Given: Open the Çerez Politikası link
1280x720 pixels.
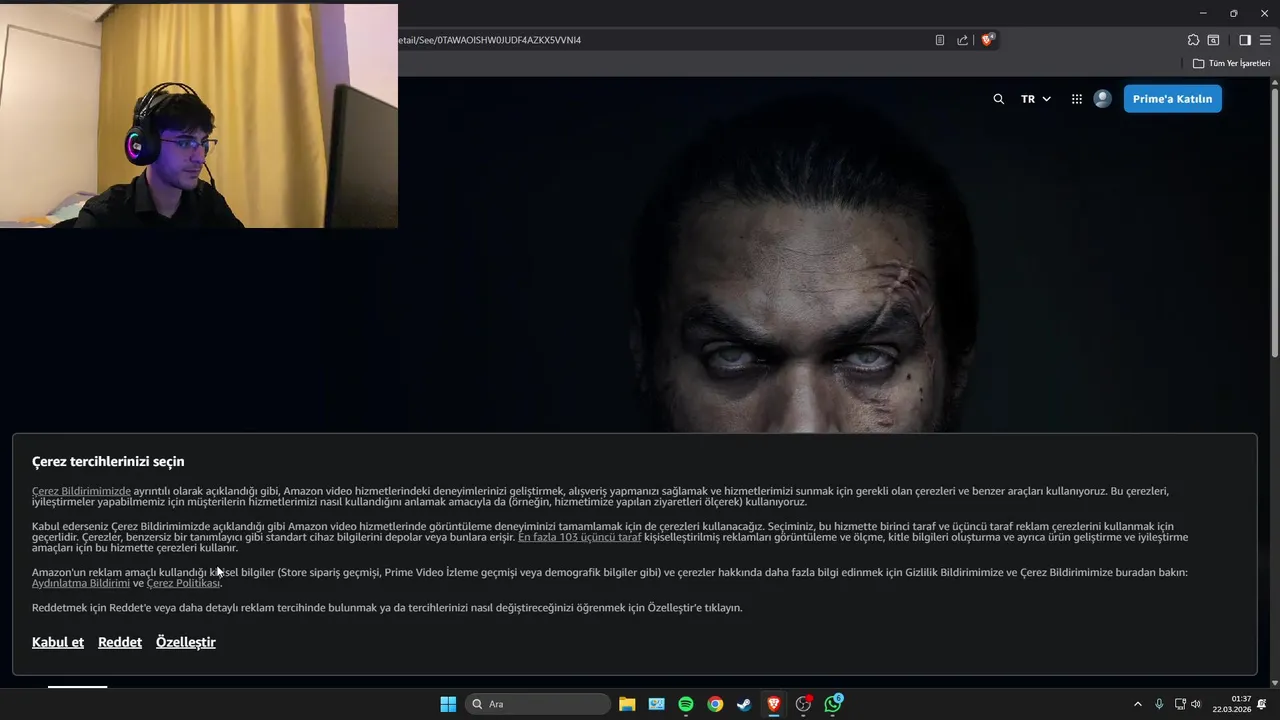Looking at the screenshot, I should [184, 583].
